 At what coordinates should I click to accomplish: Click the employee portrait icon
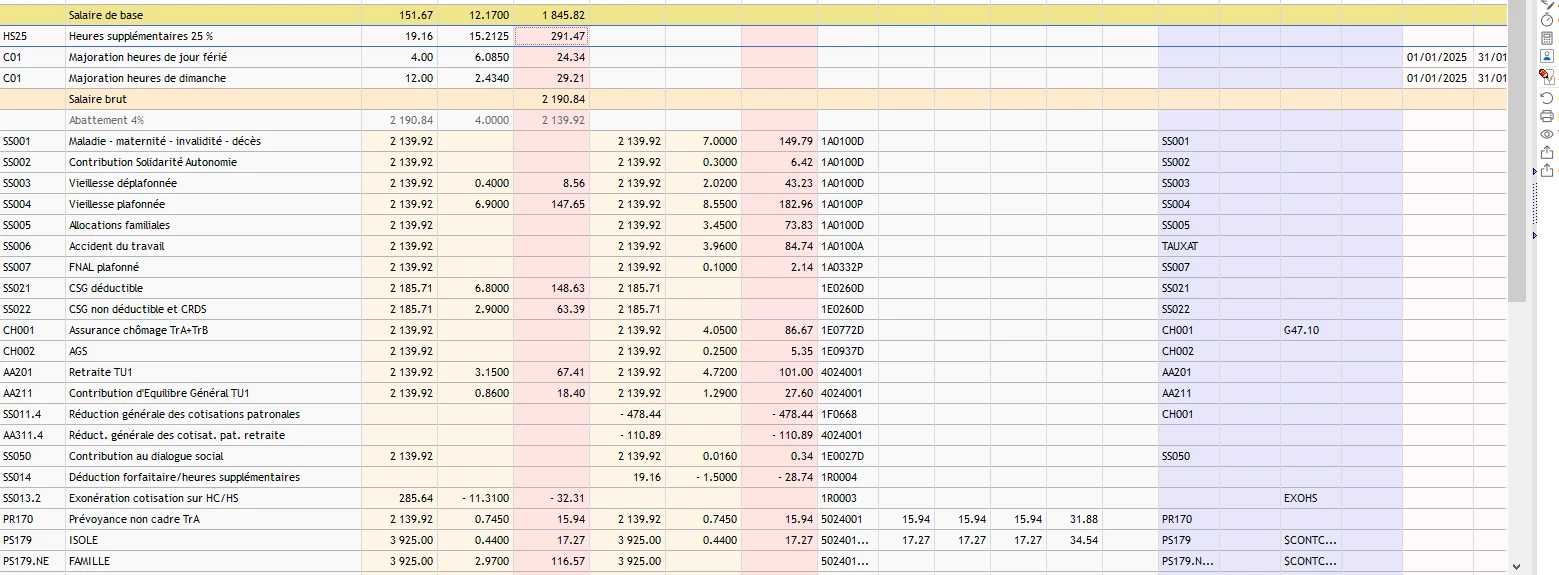[1547, 56]
